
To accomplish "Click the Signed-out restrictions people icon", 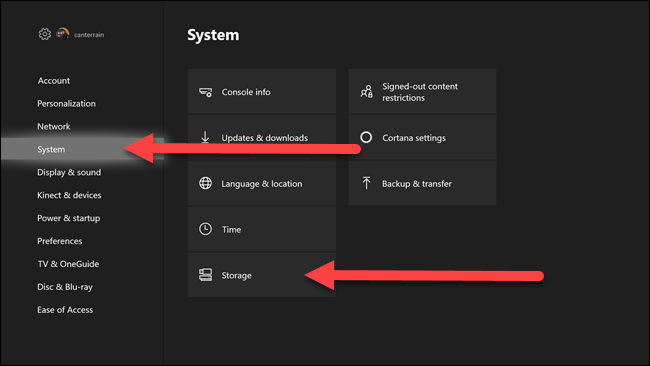I will click(366, 92).
